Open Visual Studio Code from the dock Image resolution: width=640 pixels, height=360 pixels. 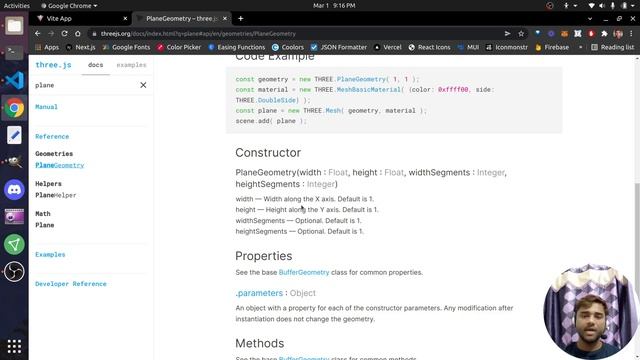coord(14,80)
